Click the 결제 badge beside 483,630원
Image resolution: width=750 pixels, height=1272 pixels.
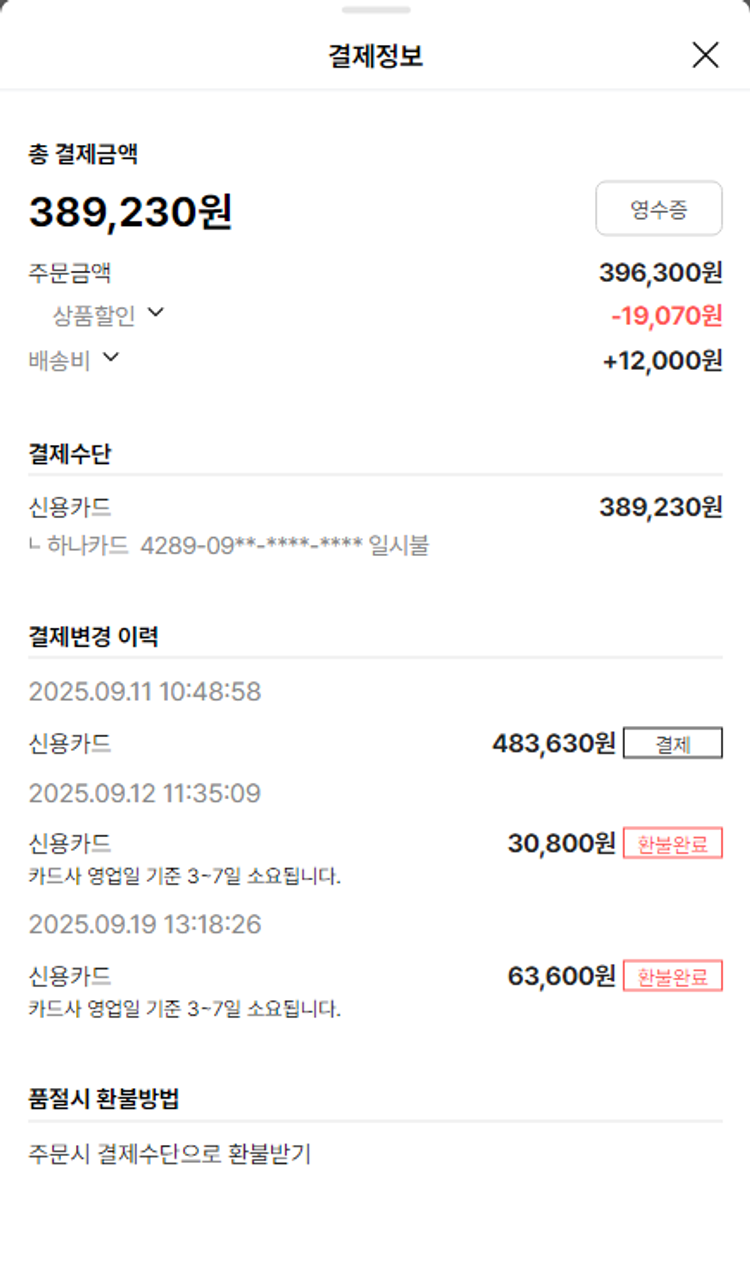[x=672, y=744]
